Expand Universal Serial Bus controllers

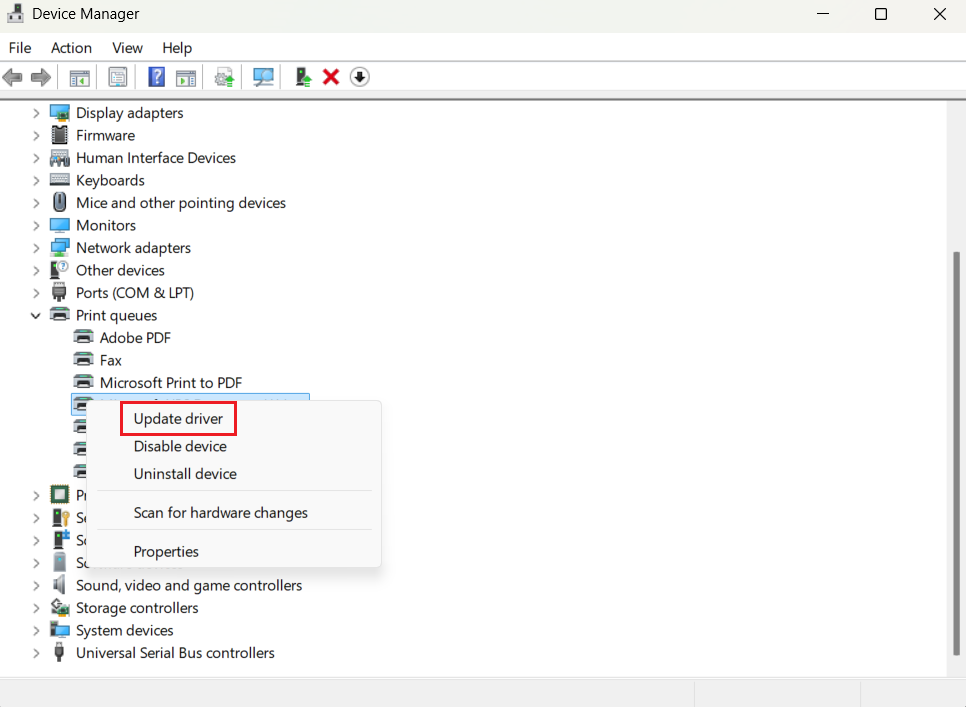36,653
